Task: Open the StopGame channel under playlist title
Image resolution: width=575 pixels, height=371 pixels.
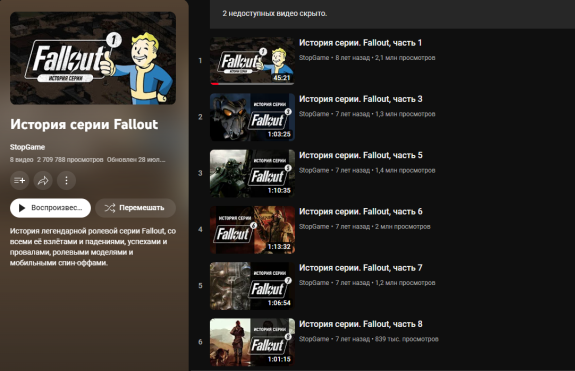Action: click(x=28, y=147)
